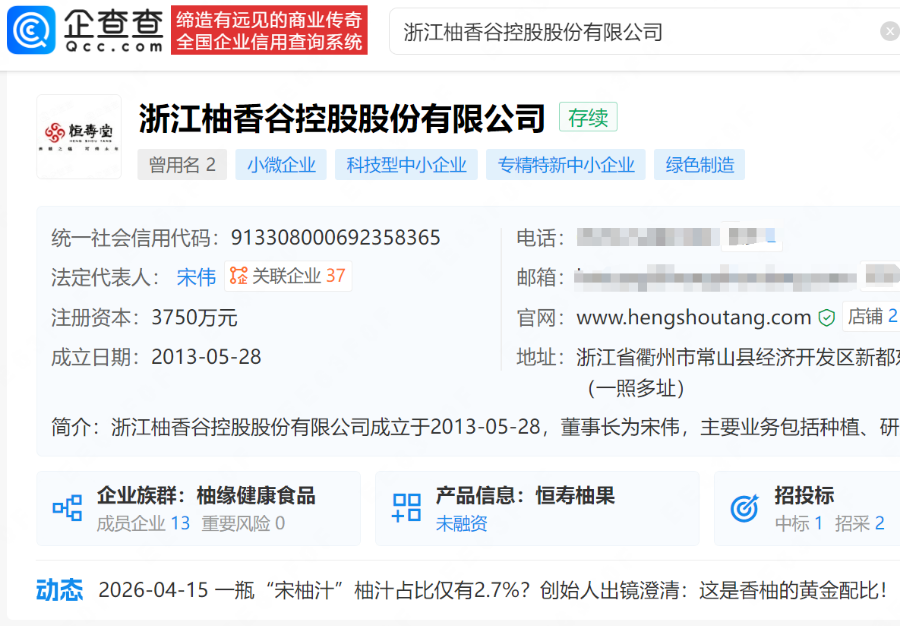Select the 小微企业 tag
Viewport: 900px width, 626px height.
point(281,165)
